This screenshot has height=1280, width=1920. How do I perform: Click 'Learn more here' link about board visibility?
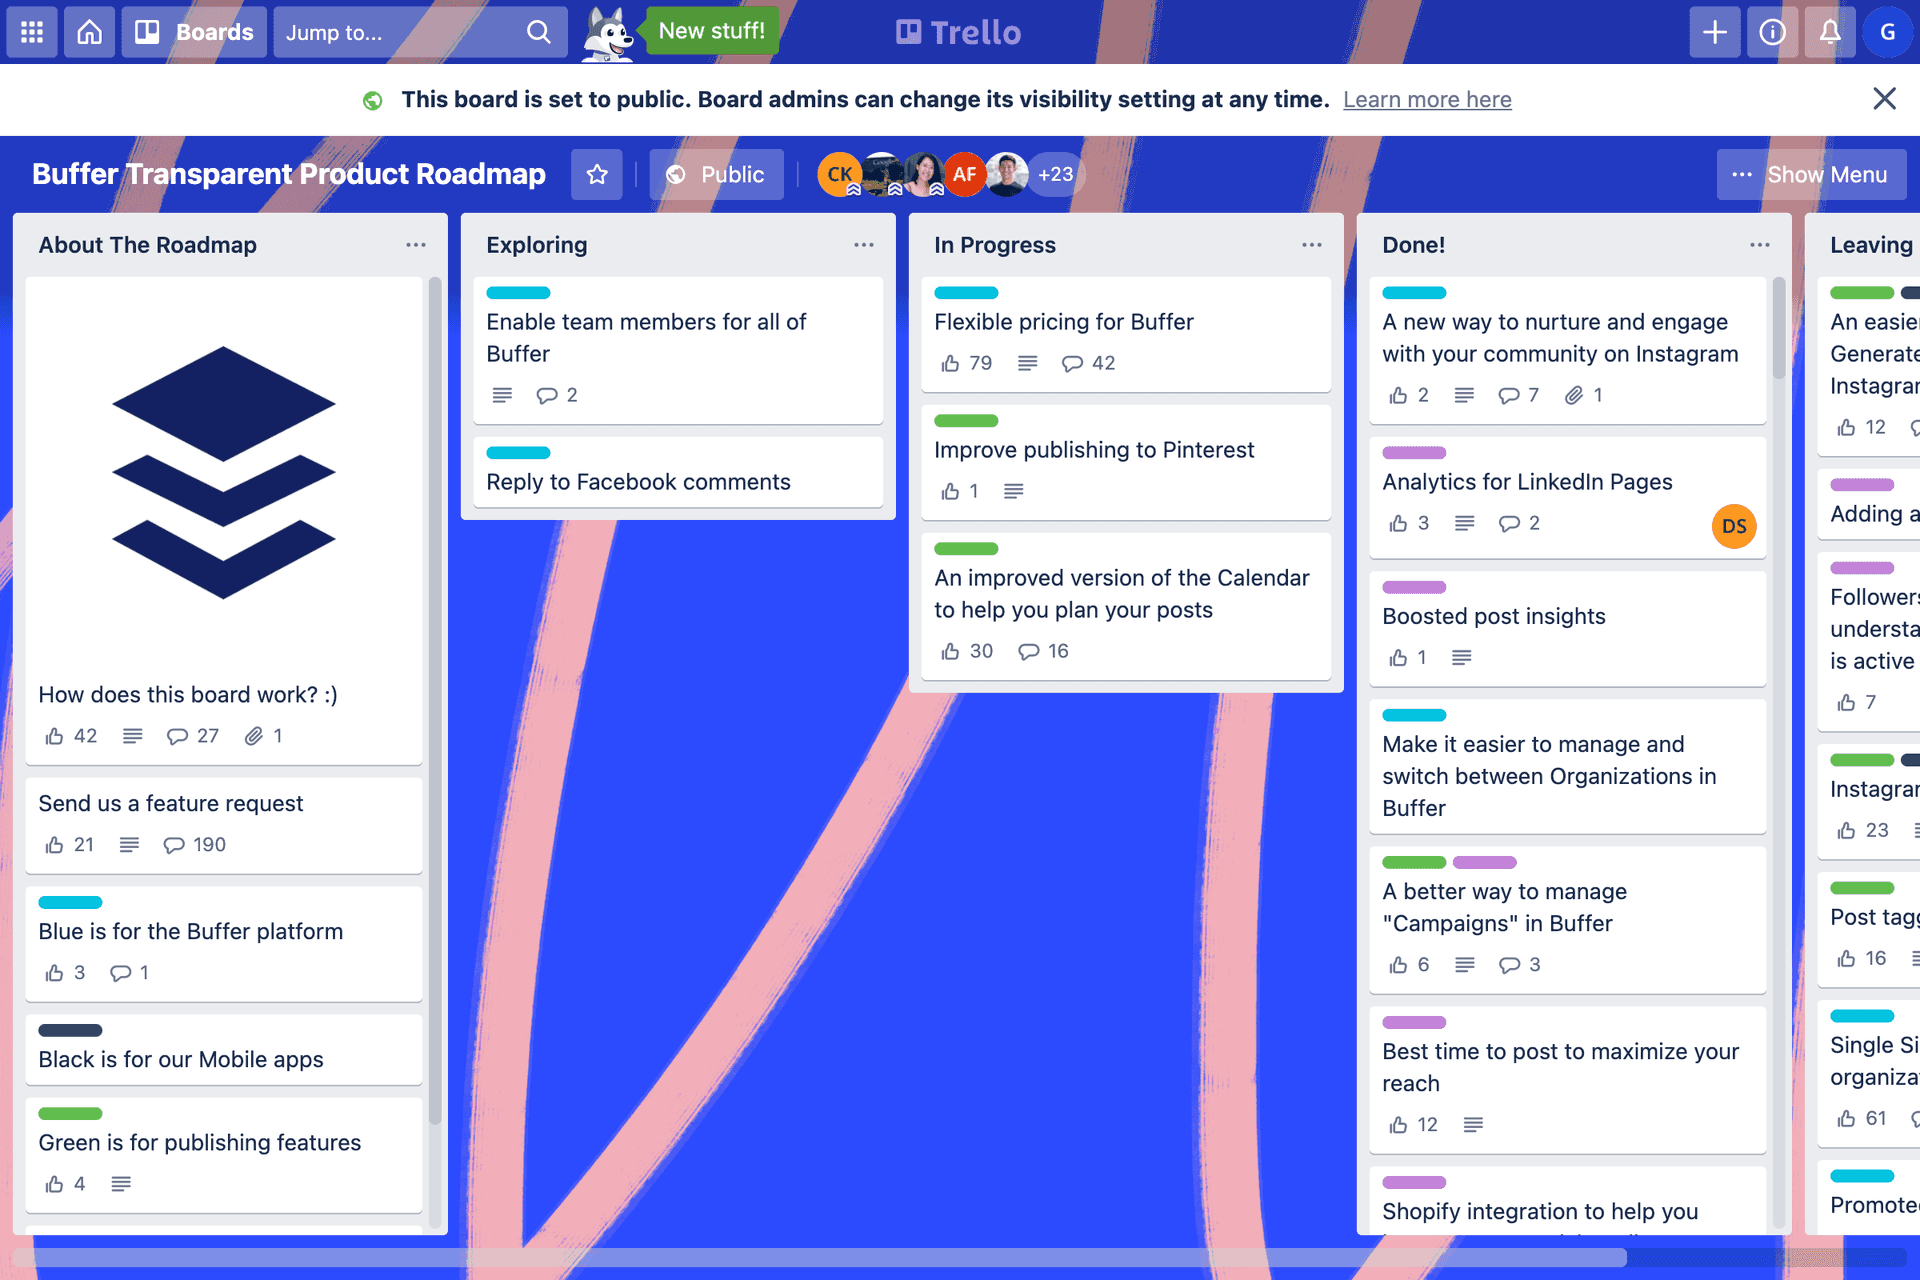pyautogui.click(x=1427, y=99)
